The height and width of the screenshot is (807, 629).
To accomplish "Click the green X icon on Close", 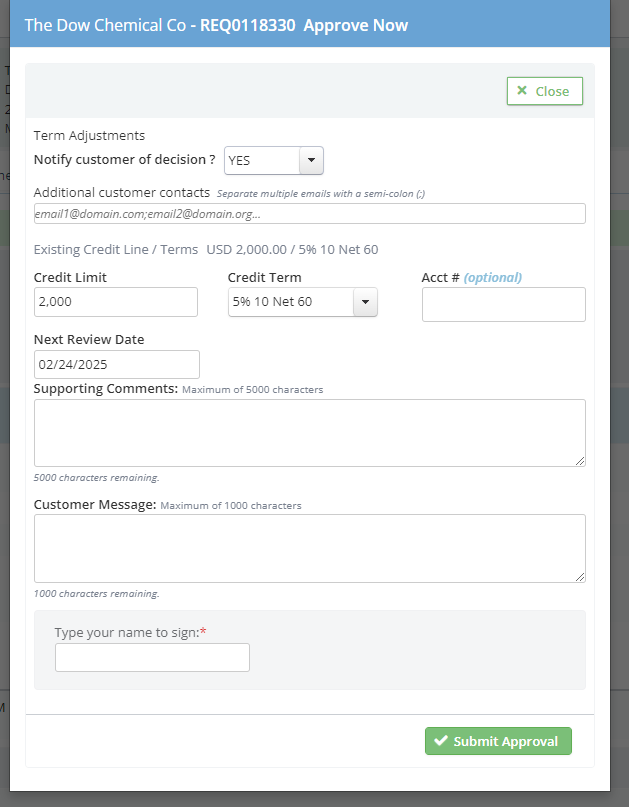I will 522,91.
